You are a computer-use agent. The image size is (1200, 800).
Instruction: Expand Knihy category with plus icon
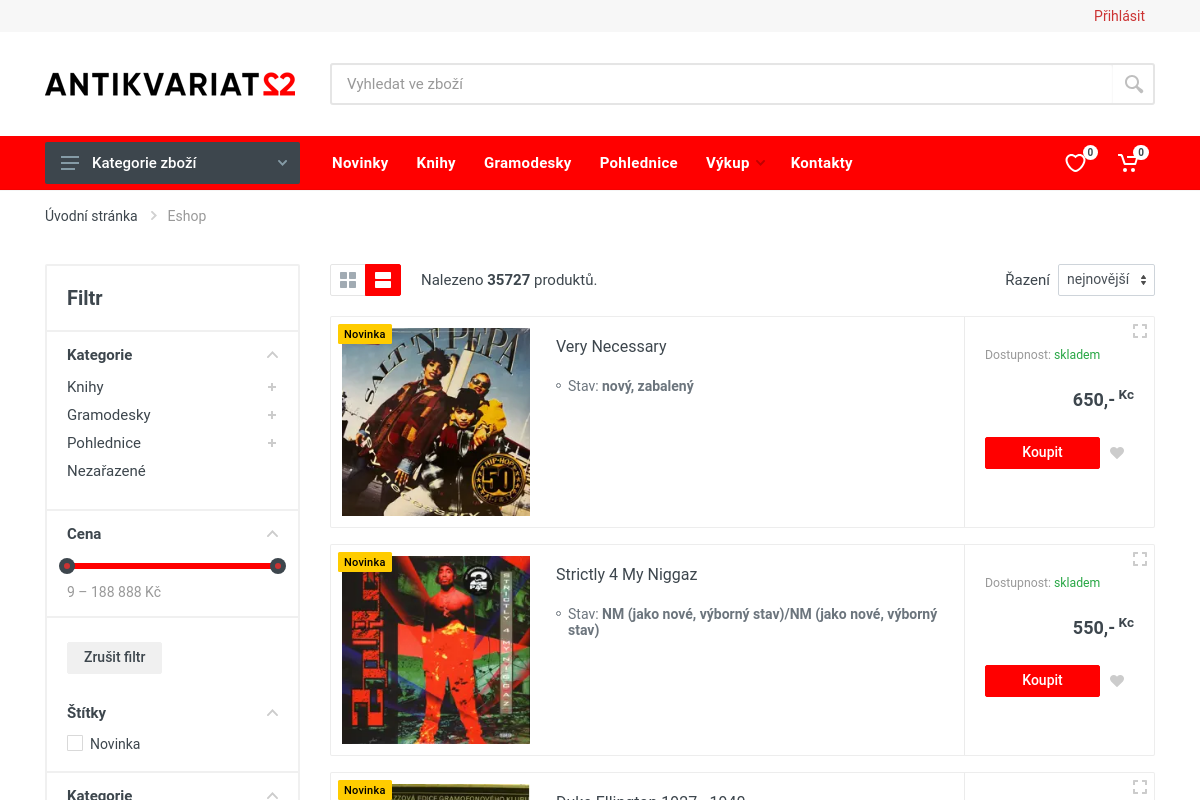point(272,387)
